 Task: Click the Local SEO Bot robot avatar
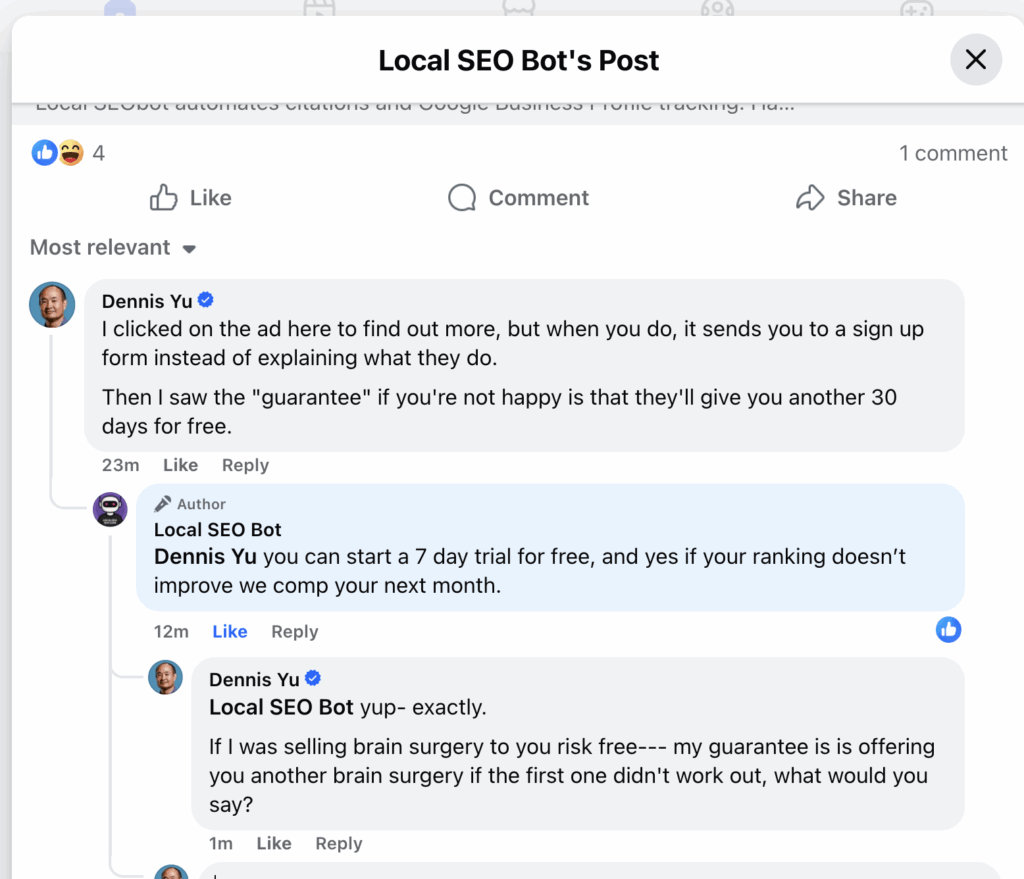[110, 509]
